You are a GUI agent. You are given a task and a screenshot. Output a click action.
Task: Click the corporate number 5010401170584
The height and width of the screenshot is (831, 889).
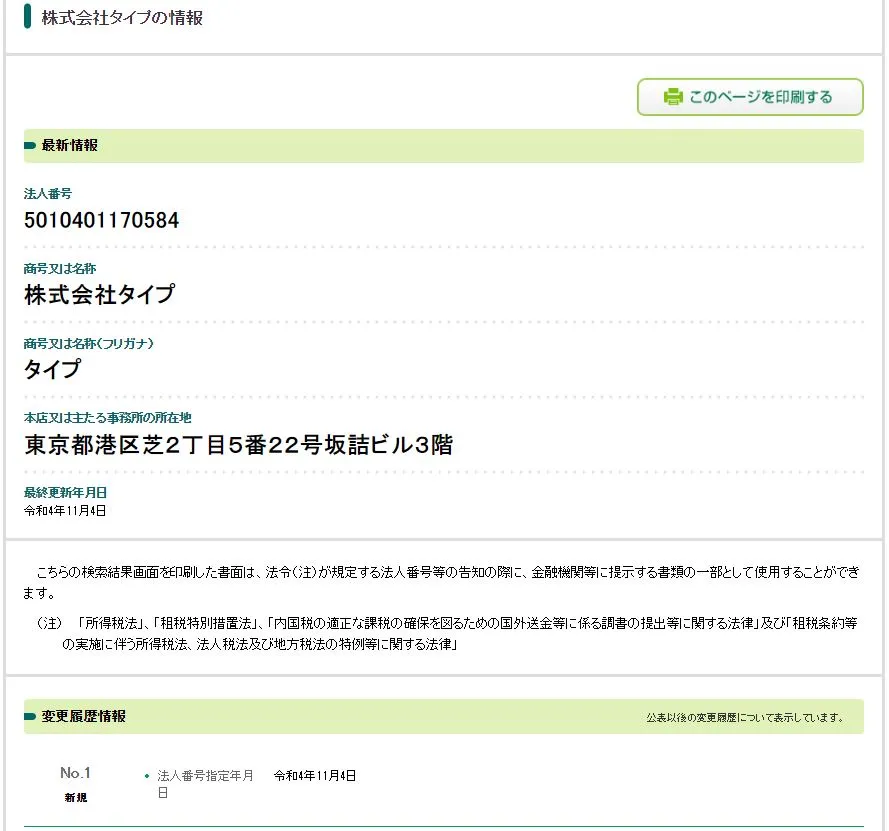pos(101,221)
